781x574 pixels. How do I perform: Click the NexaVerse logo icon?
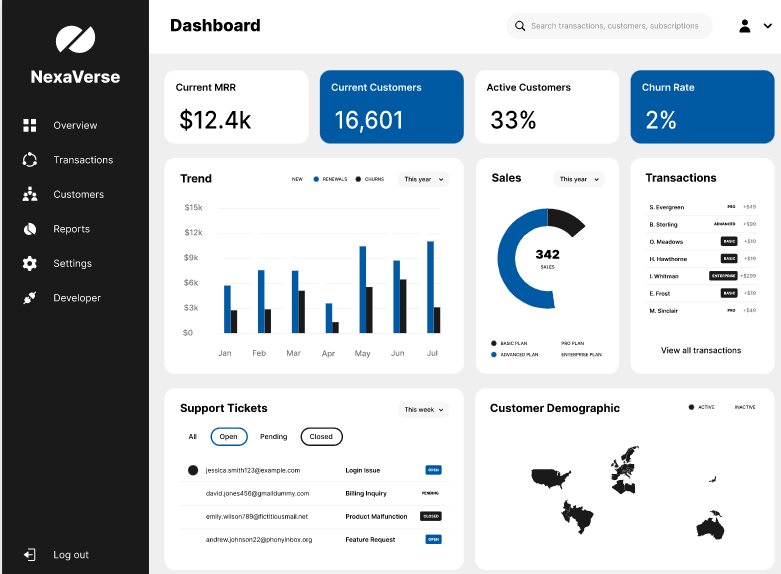click(x=75, y=39)
